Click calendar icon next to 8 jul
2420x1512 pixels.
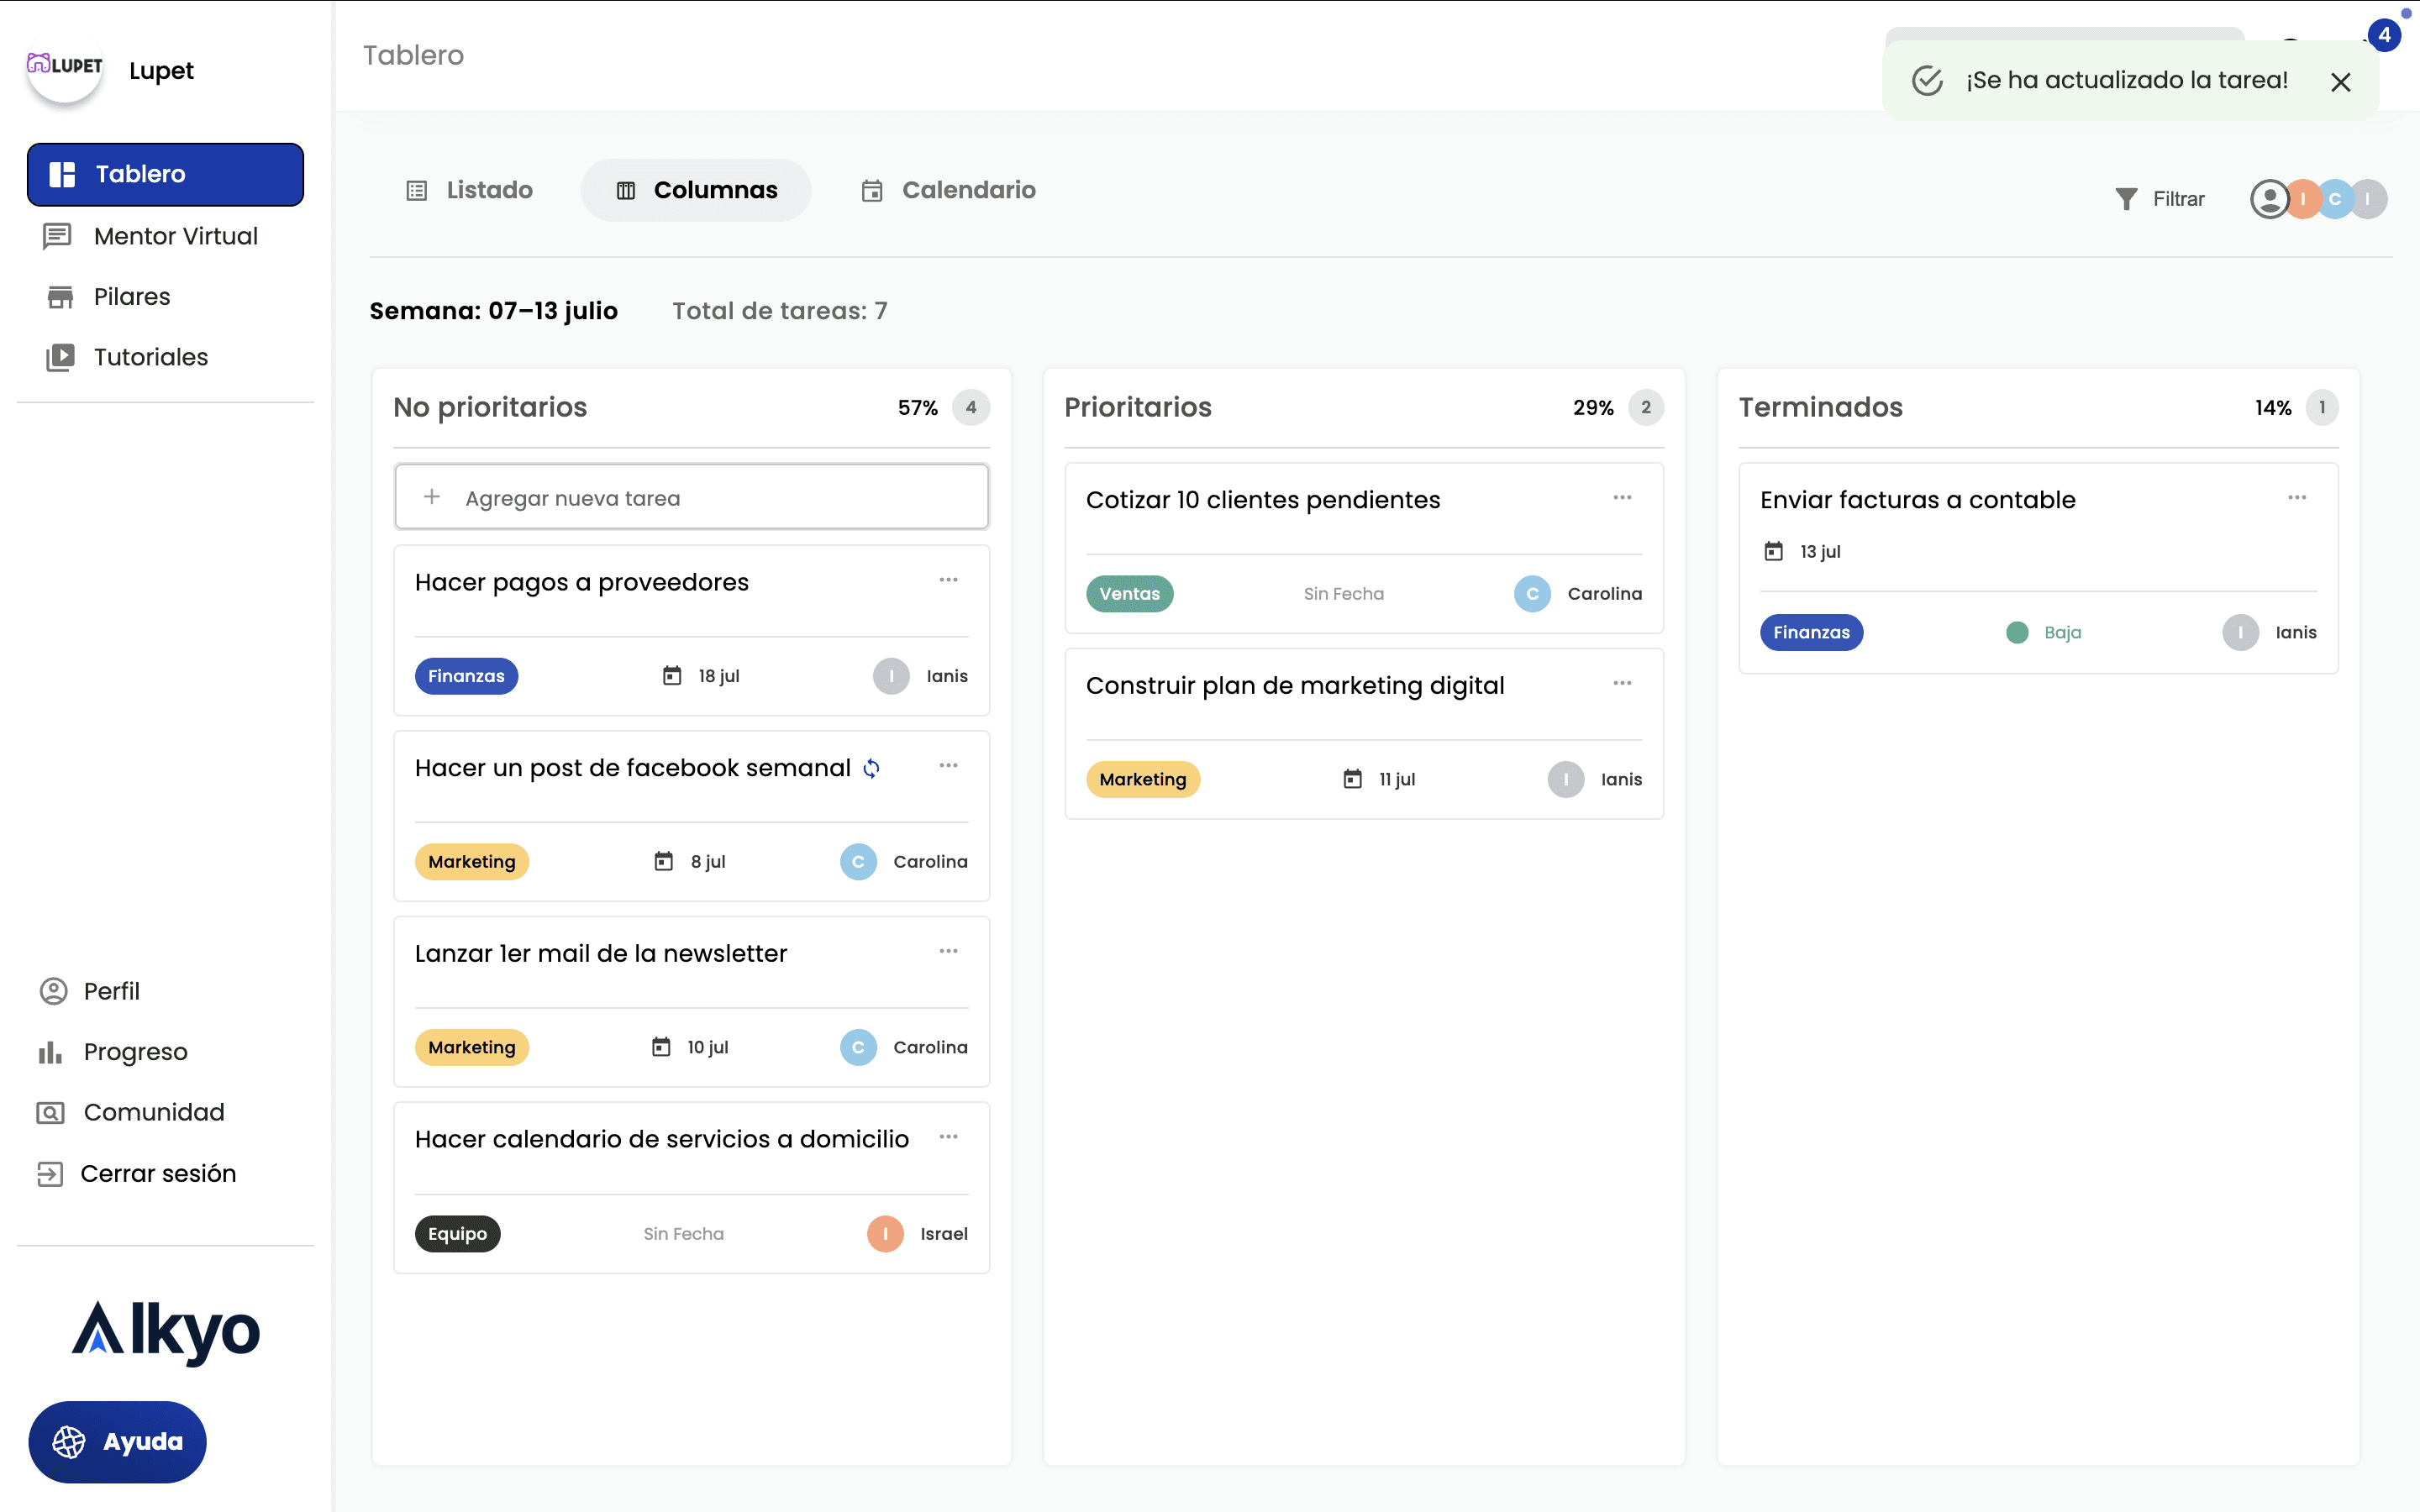(664, 862)
